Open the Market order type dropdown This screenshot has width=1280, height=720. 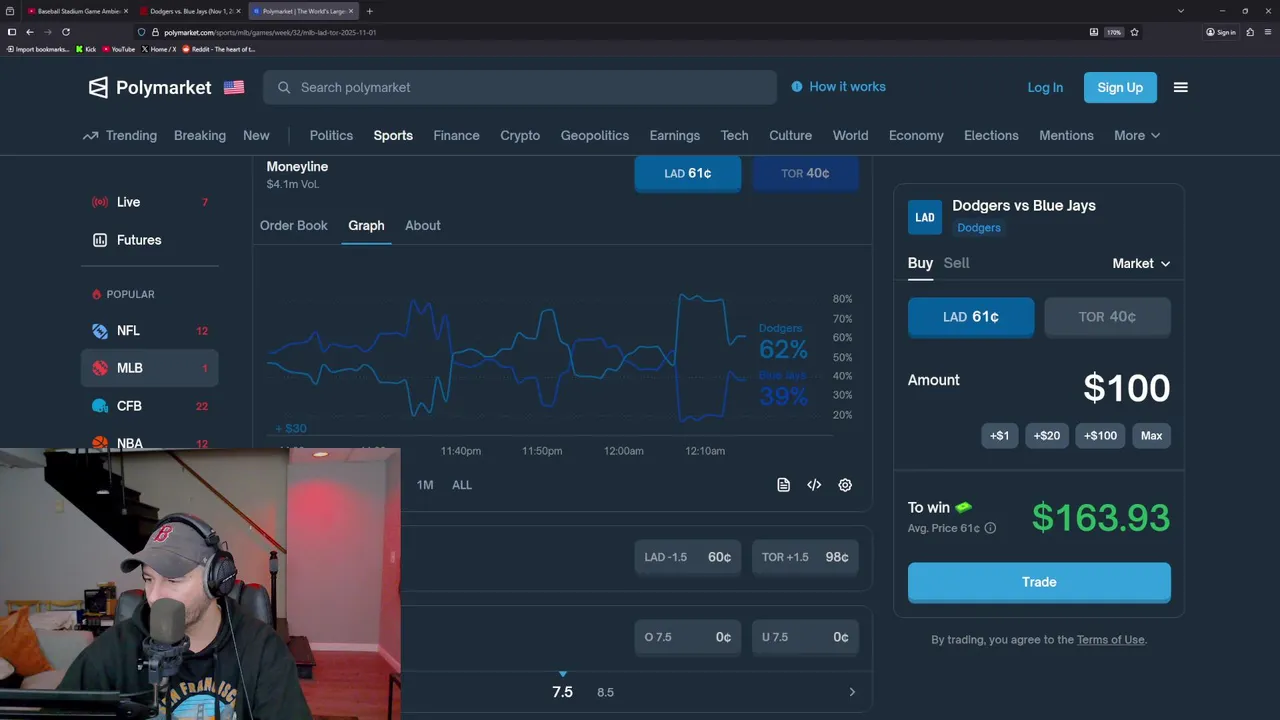[x=1141, y=263]
